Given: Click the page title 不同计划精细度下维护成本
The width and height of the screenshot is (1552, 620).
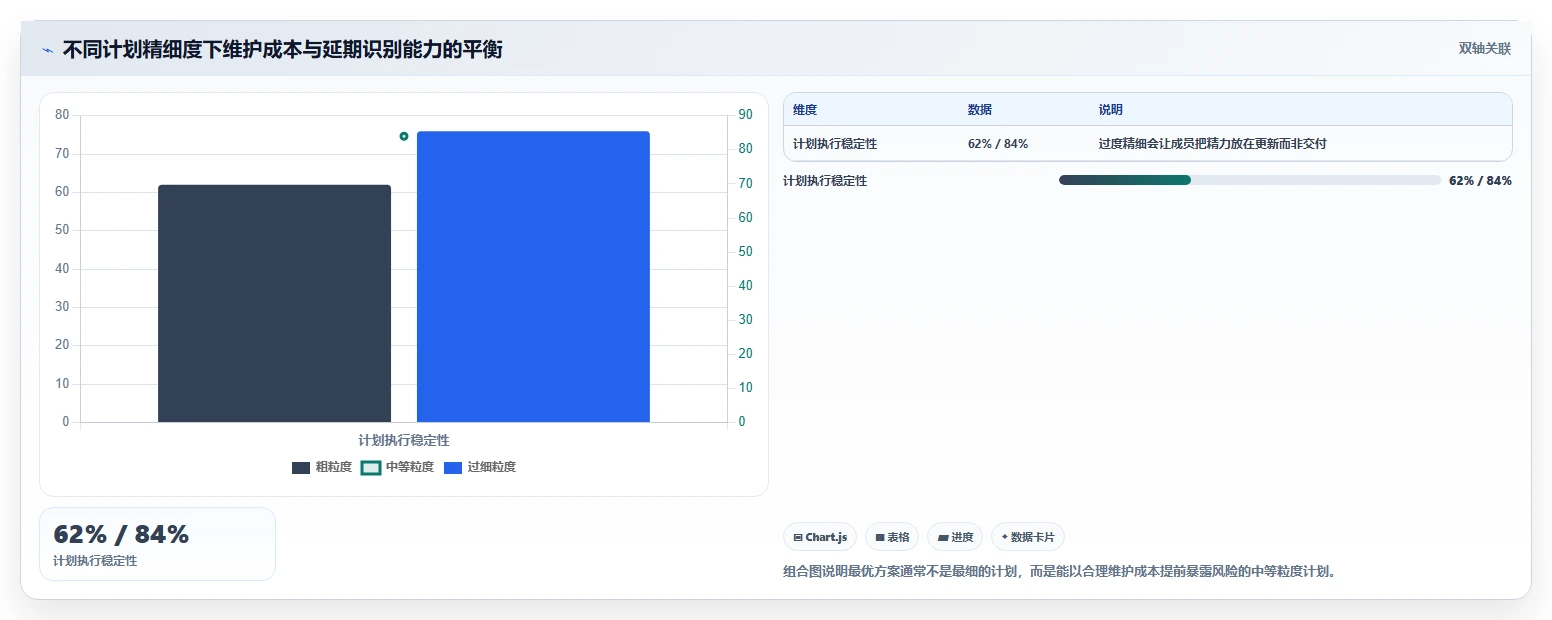Looking at the screenshot, I should click(x=282, y=49).
